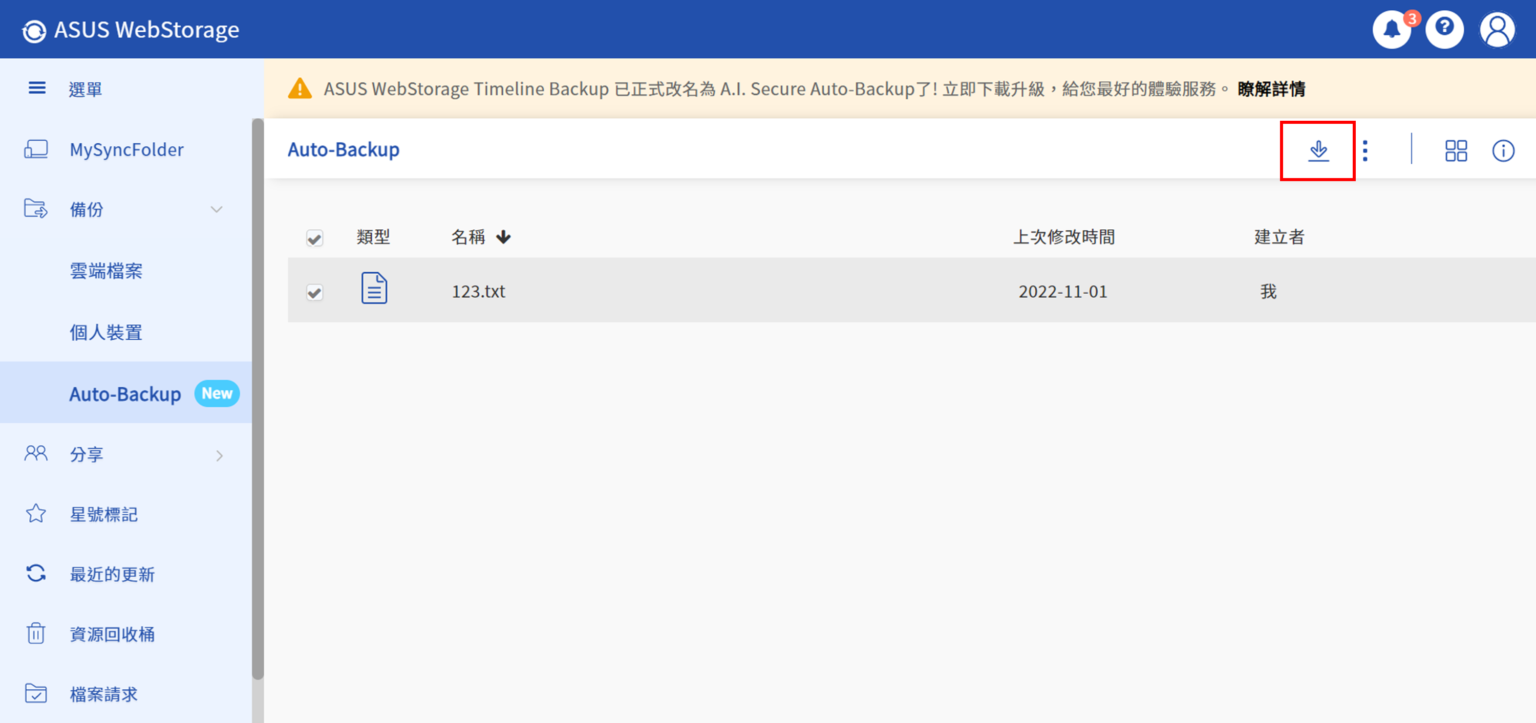The height and width of the screenshot is (723, 1536).
Task: Click the star icon for starred items
Action: click(36, 514)
